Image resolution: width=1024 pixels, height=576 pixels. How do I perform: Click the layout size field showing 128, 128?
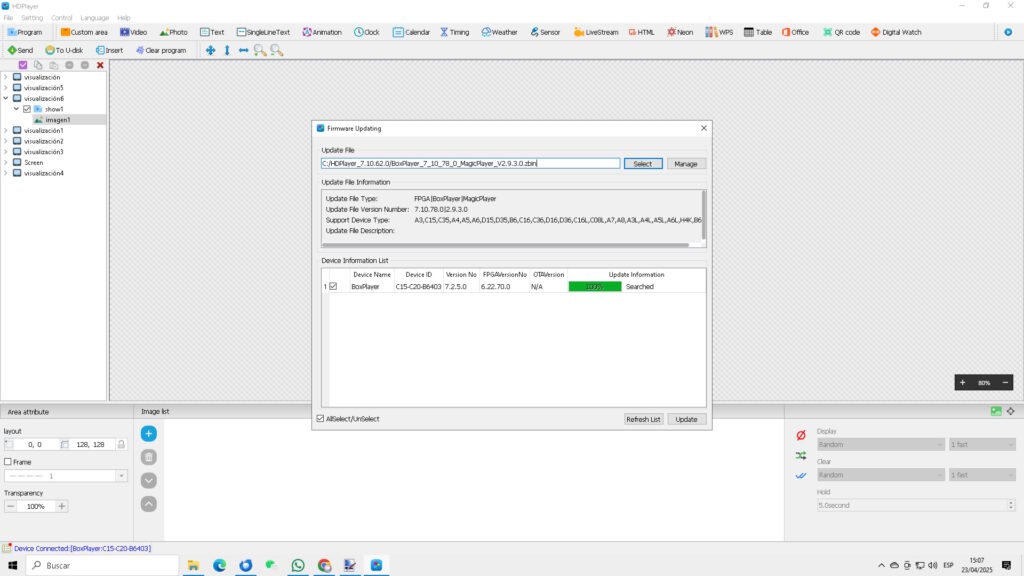(91, 444)
